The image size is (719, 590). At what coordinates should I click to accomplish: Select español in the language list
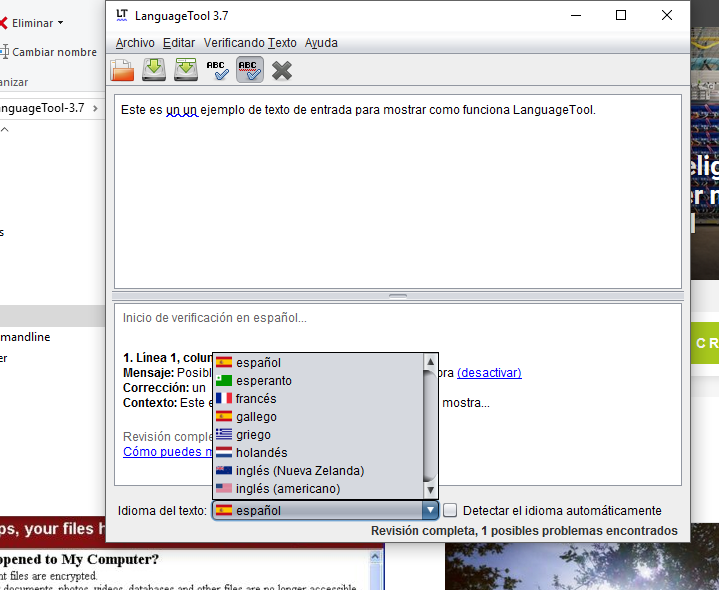click(x=318, y=363)
